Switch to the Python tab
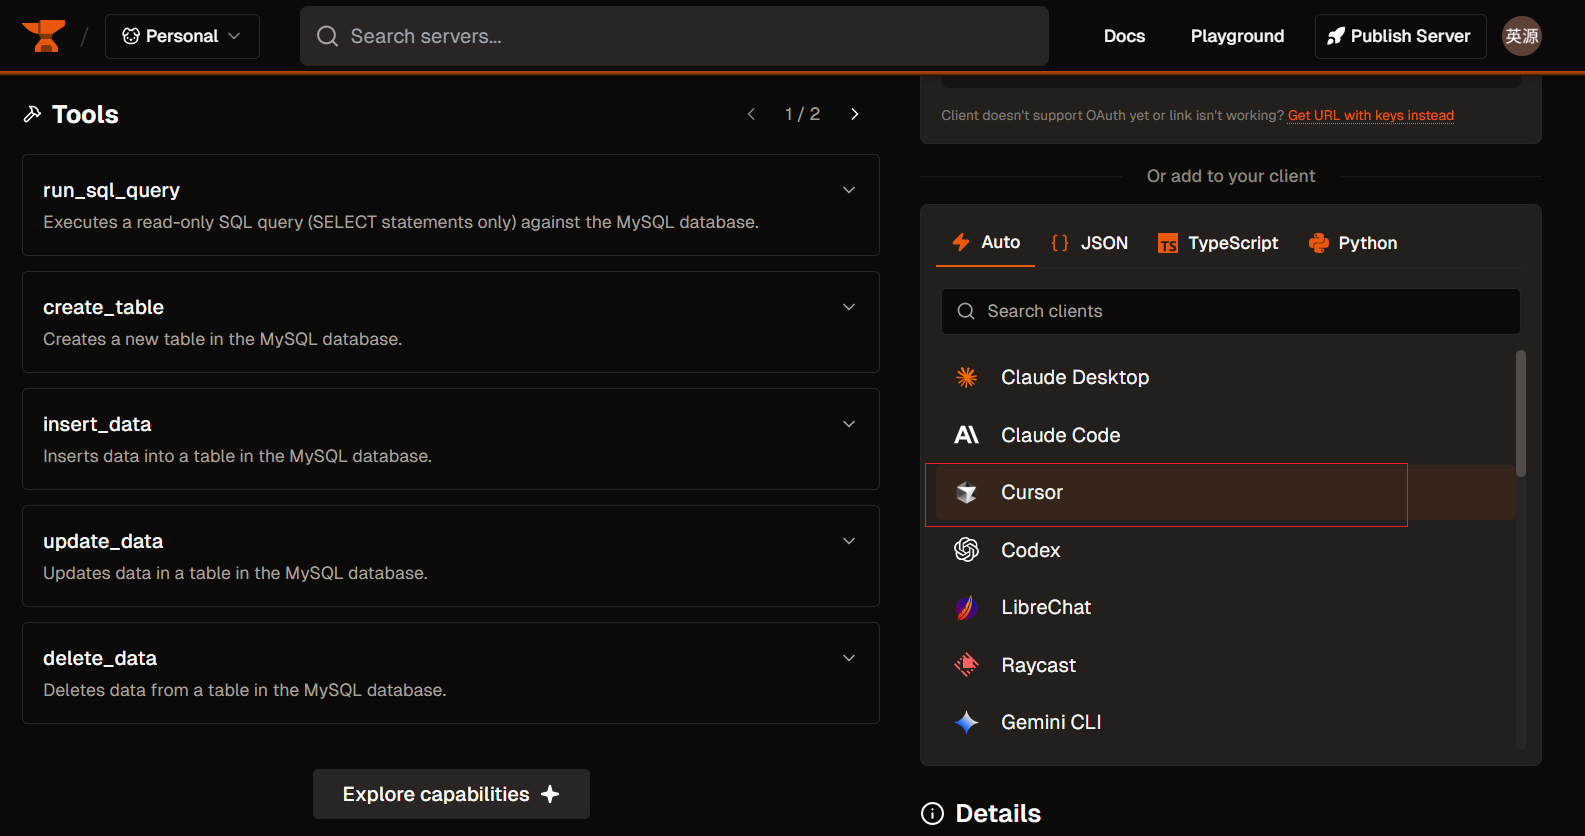 point(1352,243)
